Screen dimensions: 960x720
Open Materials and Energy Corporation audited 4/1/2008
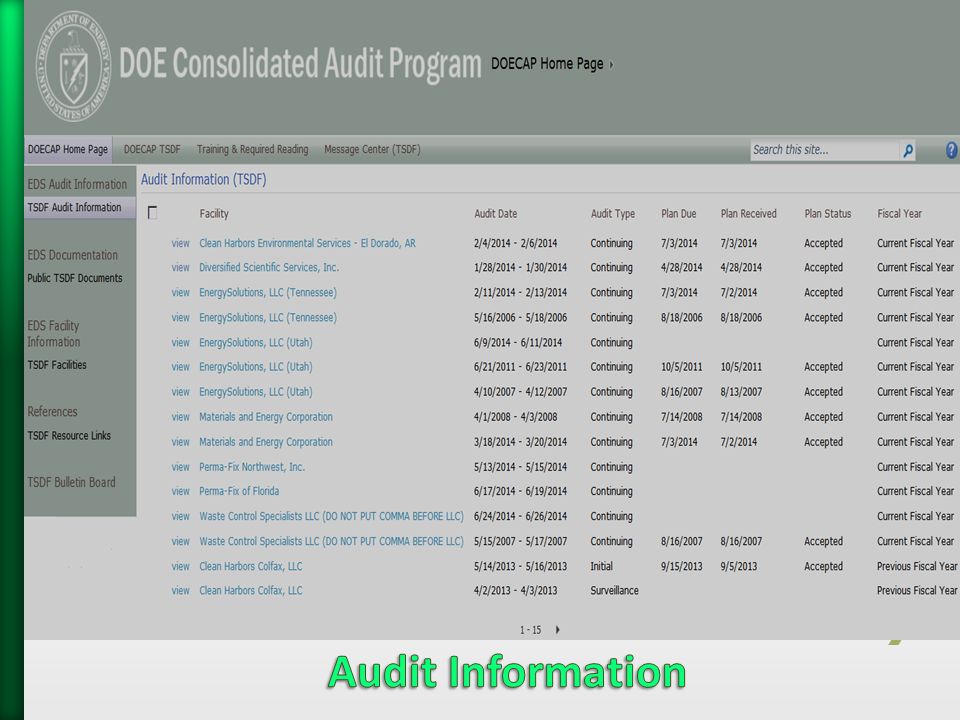pos(266,417)
